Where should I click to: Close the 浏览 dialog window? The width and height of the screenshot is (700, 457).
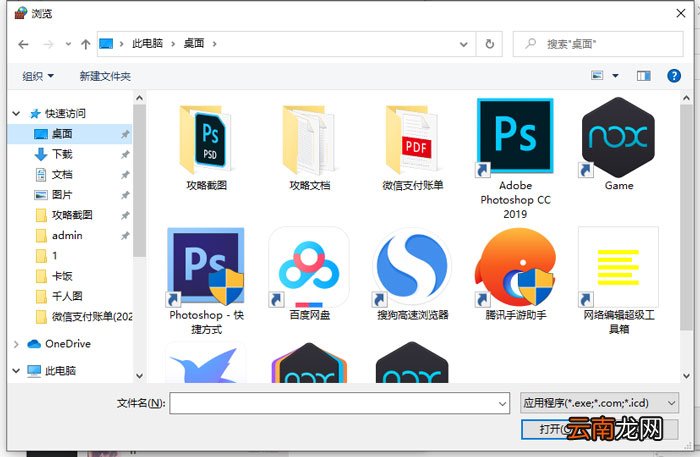point(680,13)
